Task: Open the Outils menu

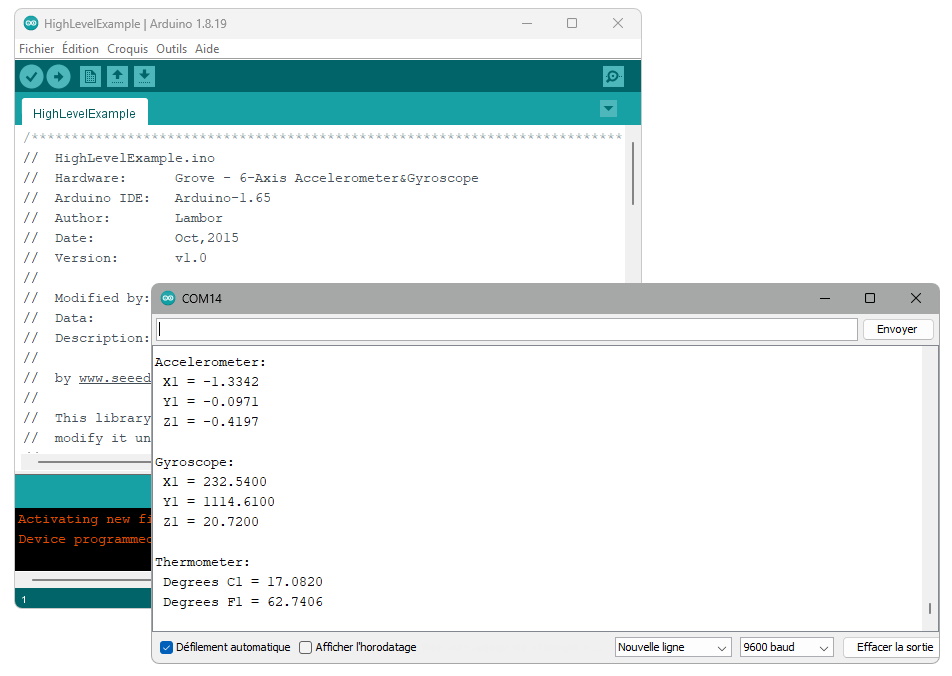Action: [x=171, y=49]
